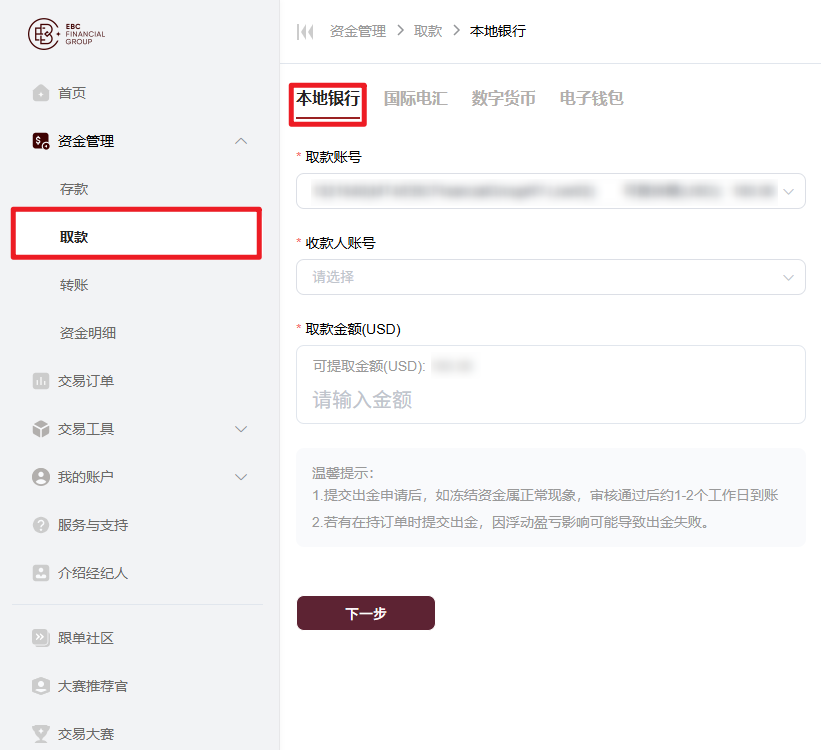Image resolution: width=821 pixels, height=750 pixels.
Task: Switch to the 电子钱包 tab
Action: (x=592, y=98)
